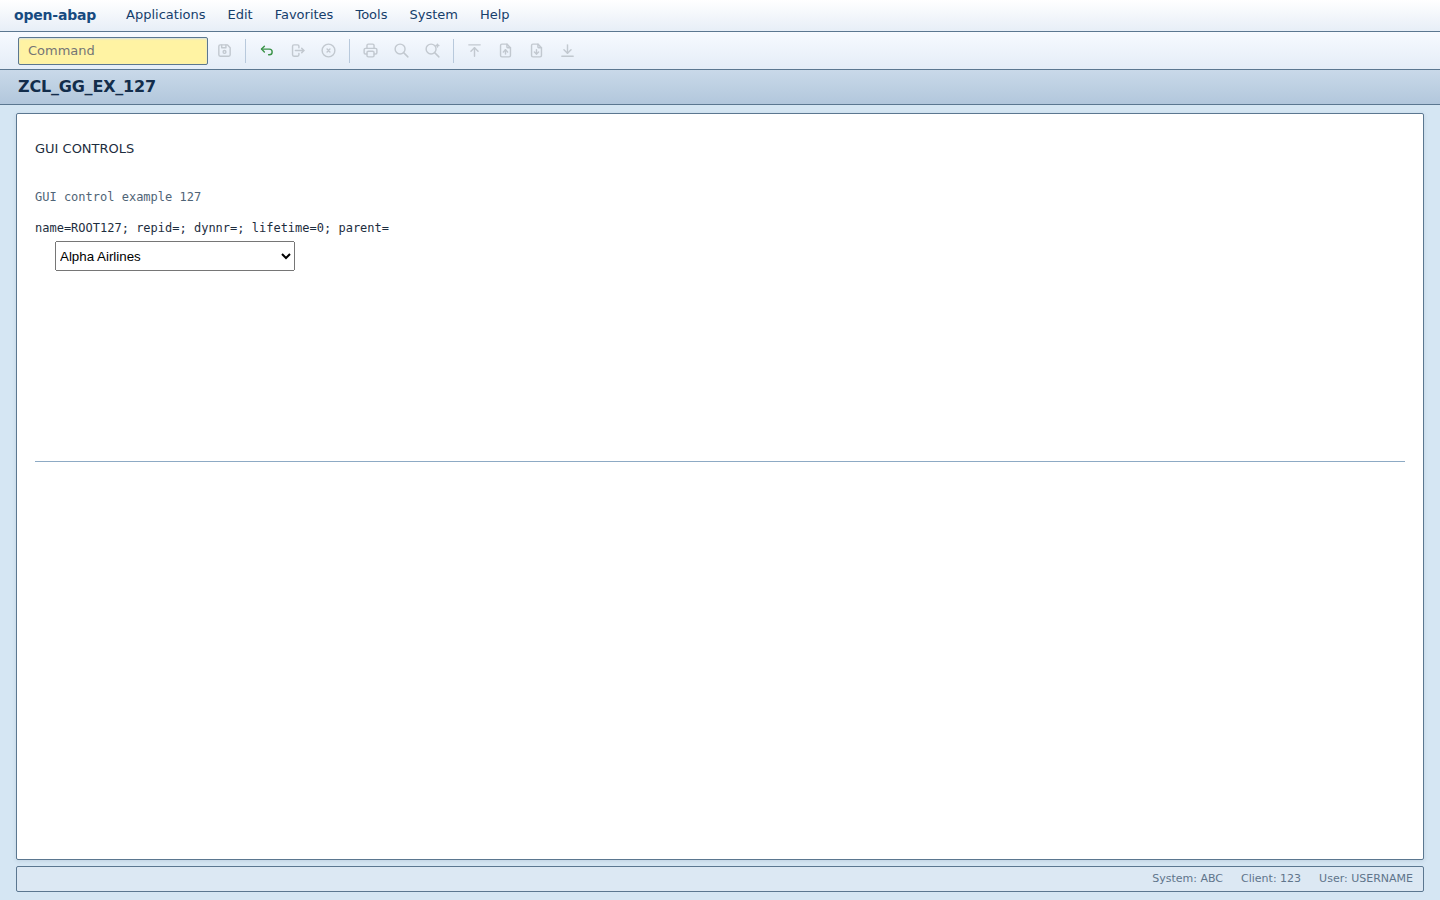The width and height of the screenshot is (1440, 900).
Task: Click the Find magnifier icon
Action: (402, 51)
